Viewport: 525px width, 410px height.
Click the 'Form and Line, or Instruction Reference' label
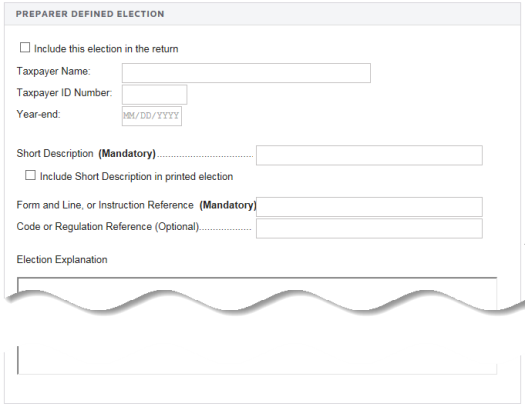(105, 205)
